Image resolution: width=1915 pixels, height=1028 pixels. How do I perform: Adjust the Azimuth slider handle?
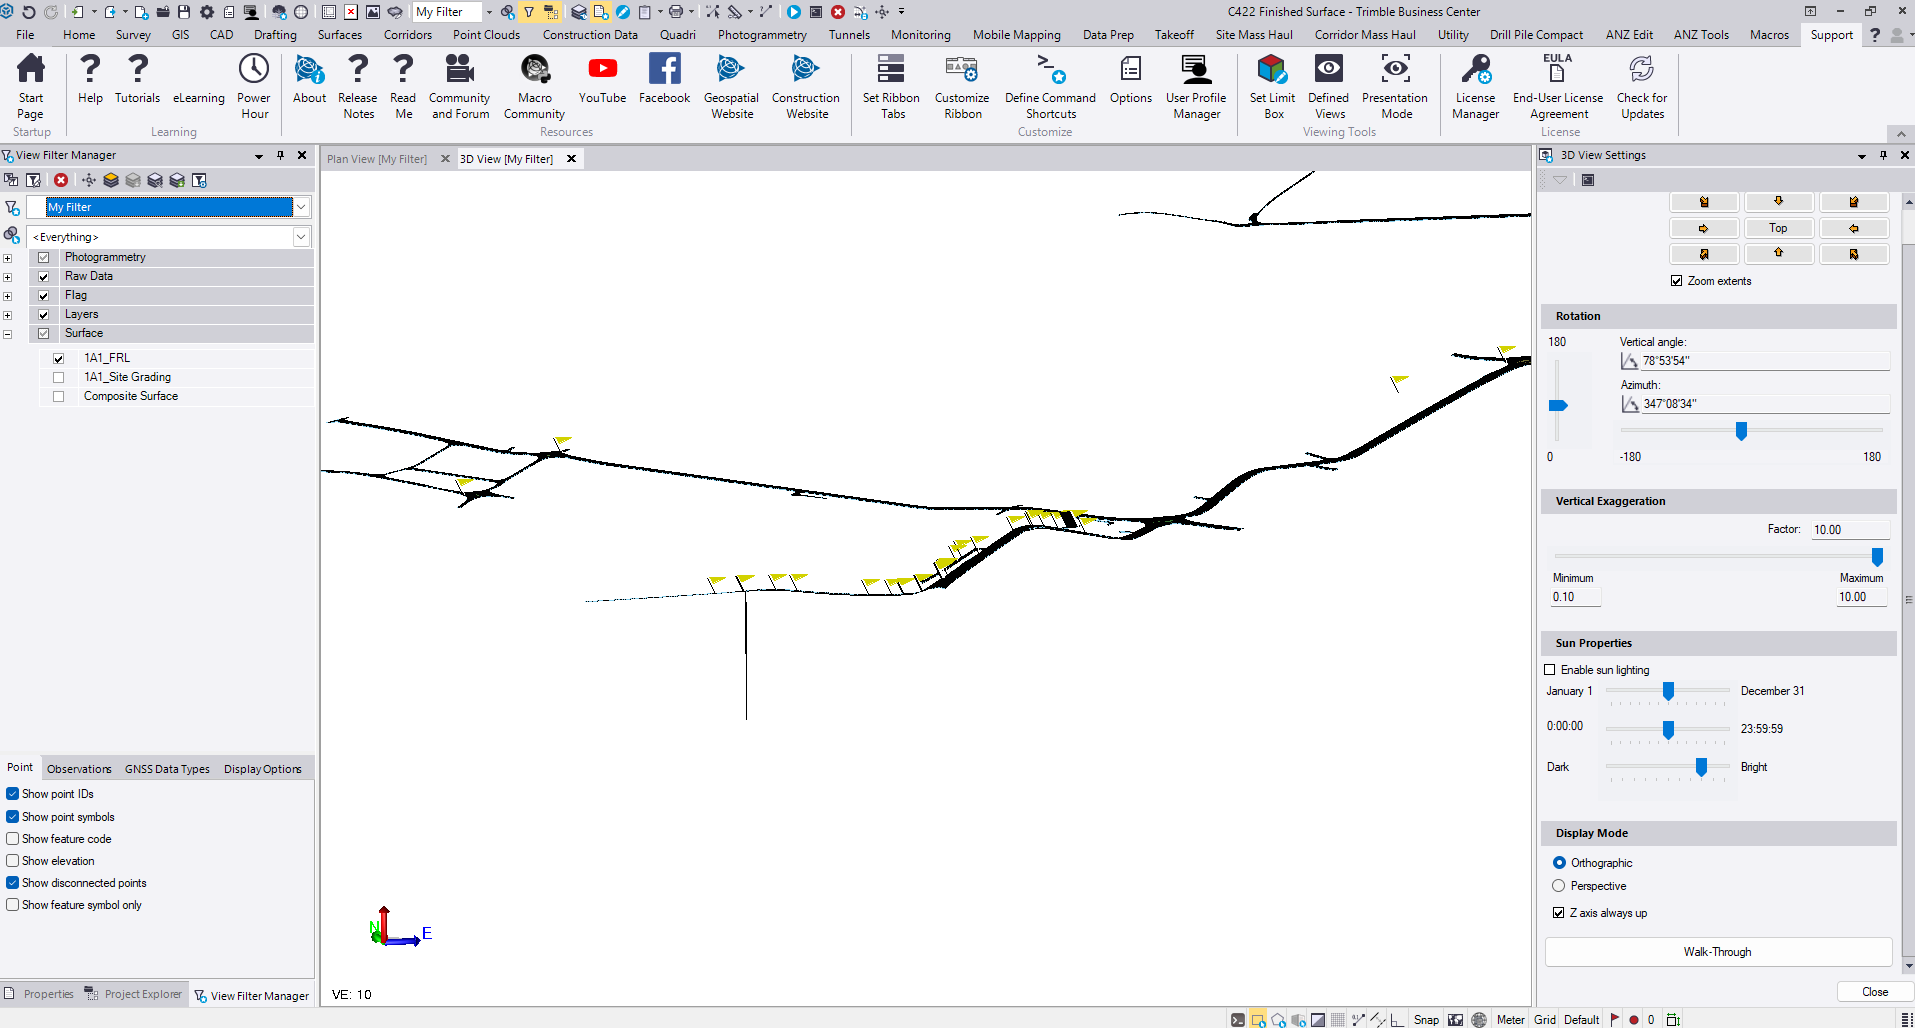coord(1741,431)
